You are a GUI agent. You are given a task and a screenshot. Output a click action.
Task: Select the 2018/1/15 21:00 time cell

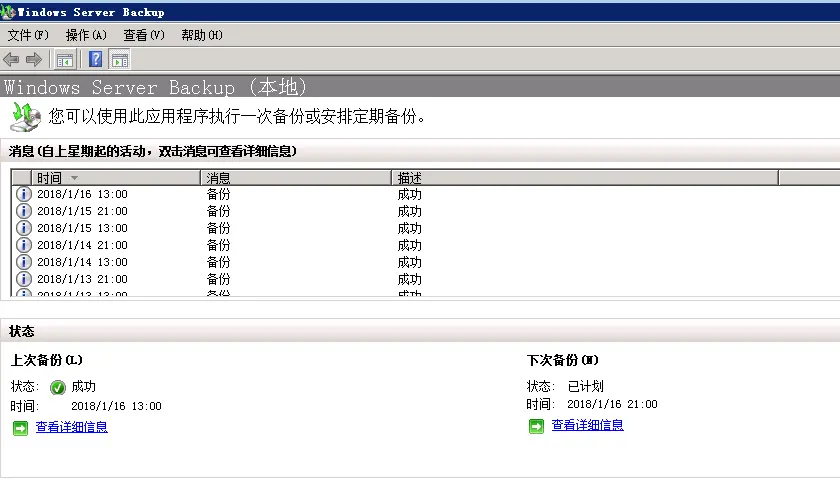82,211
